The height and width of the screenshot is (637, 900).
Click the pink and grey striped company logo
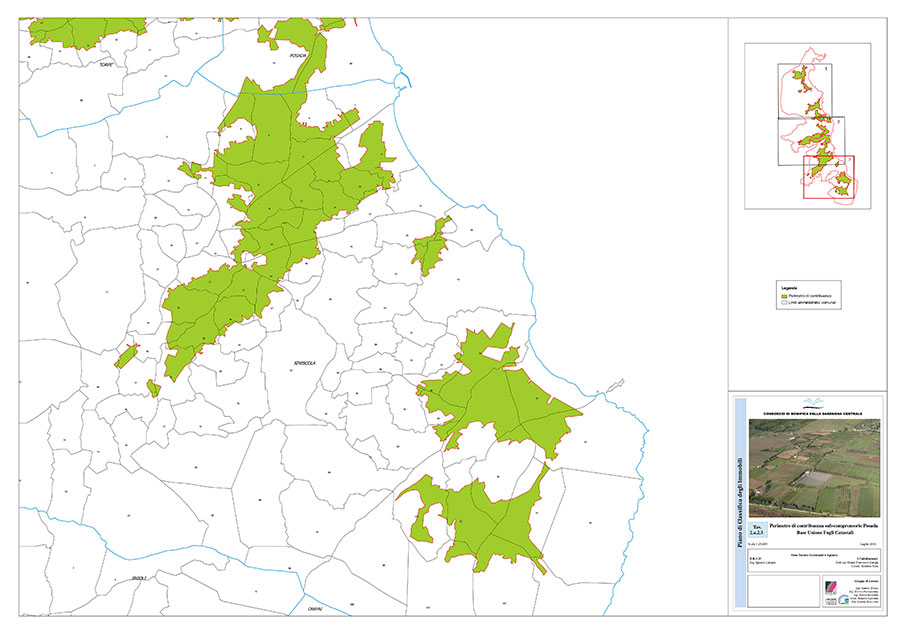point(831,587)
